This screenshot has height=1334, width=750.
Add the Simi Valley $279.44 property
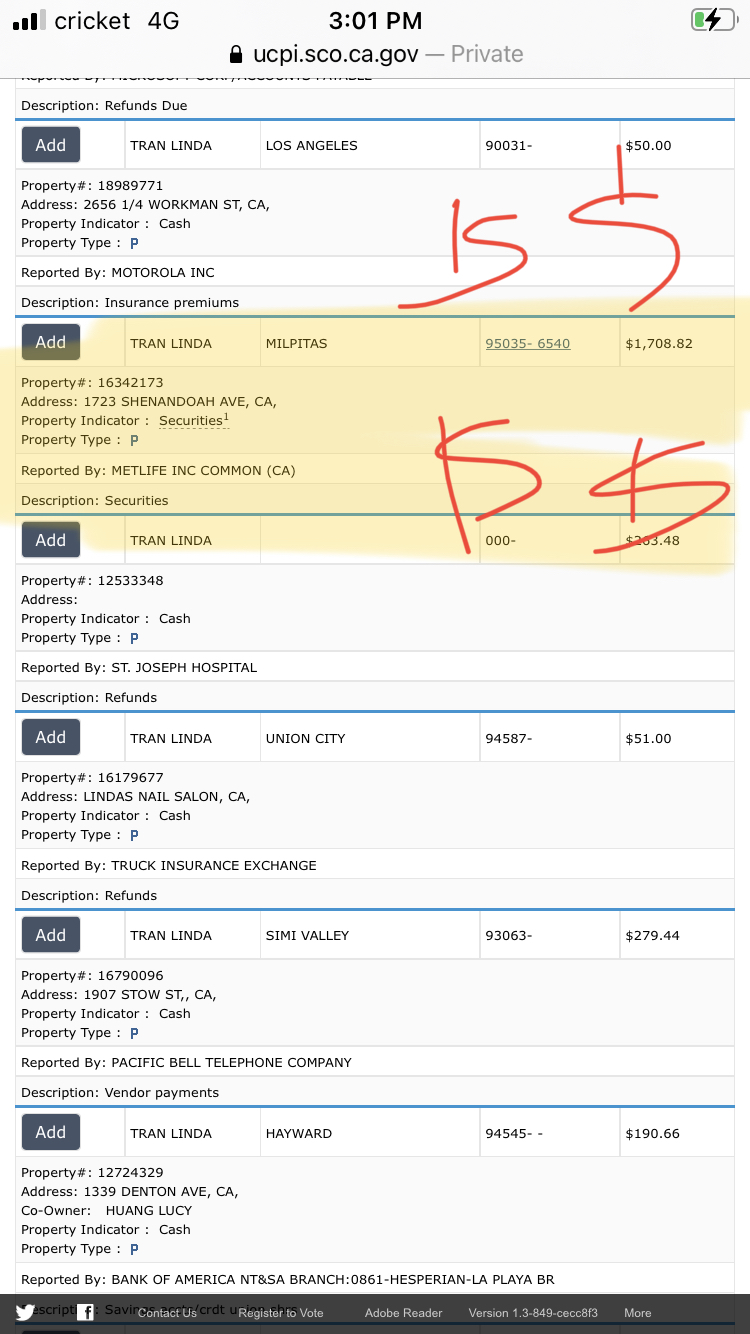(x=51, y=935)
